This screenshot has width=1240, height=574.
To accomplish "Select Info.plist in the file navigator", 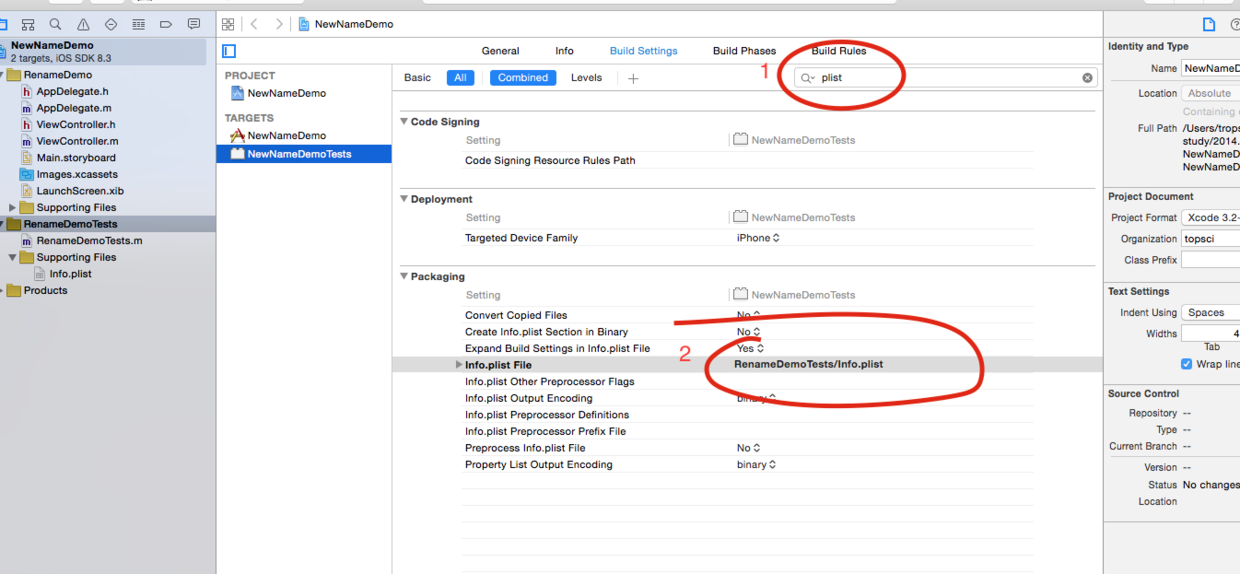I will pyautogui.click(x=70, y=274).
